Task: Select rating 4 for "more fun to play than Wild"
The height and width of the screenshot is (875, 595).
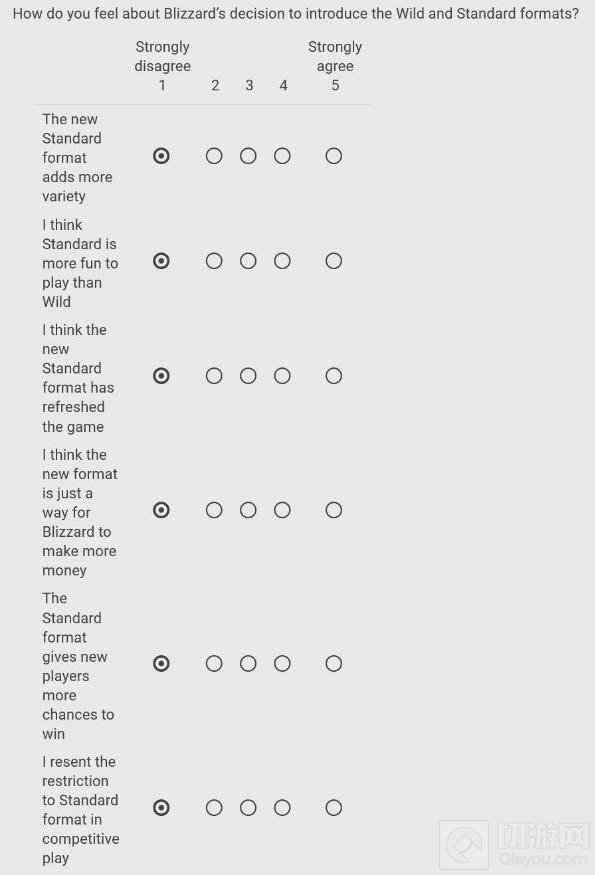Action: point(282,261)
